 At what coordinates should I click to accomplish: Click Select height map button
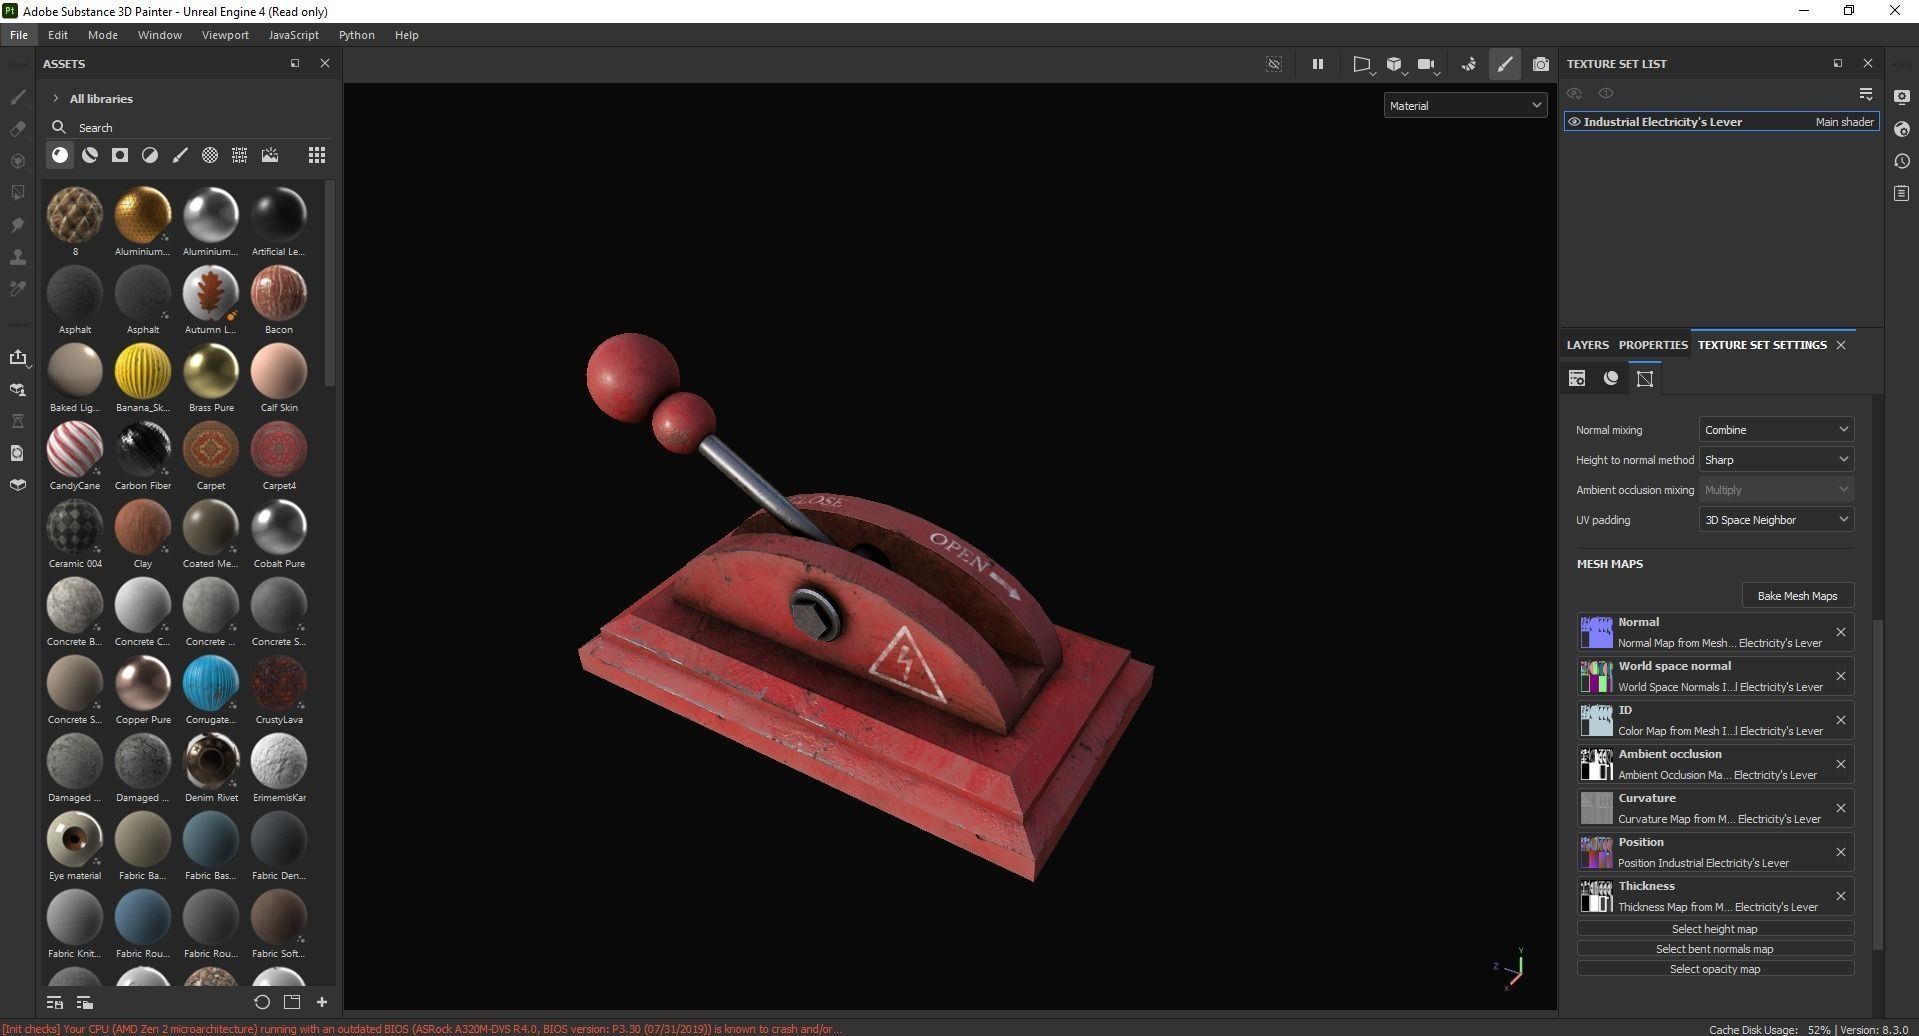coord(1715,929)
